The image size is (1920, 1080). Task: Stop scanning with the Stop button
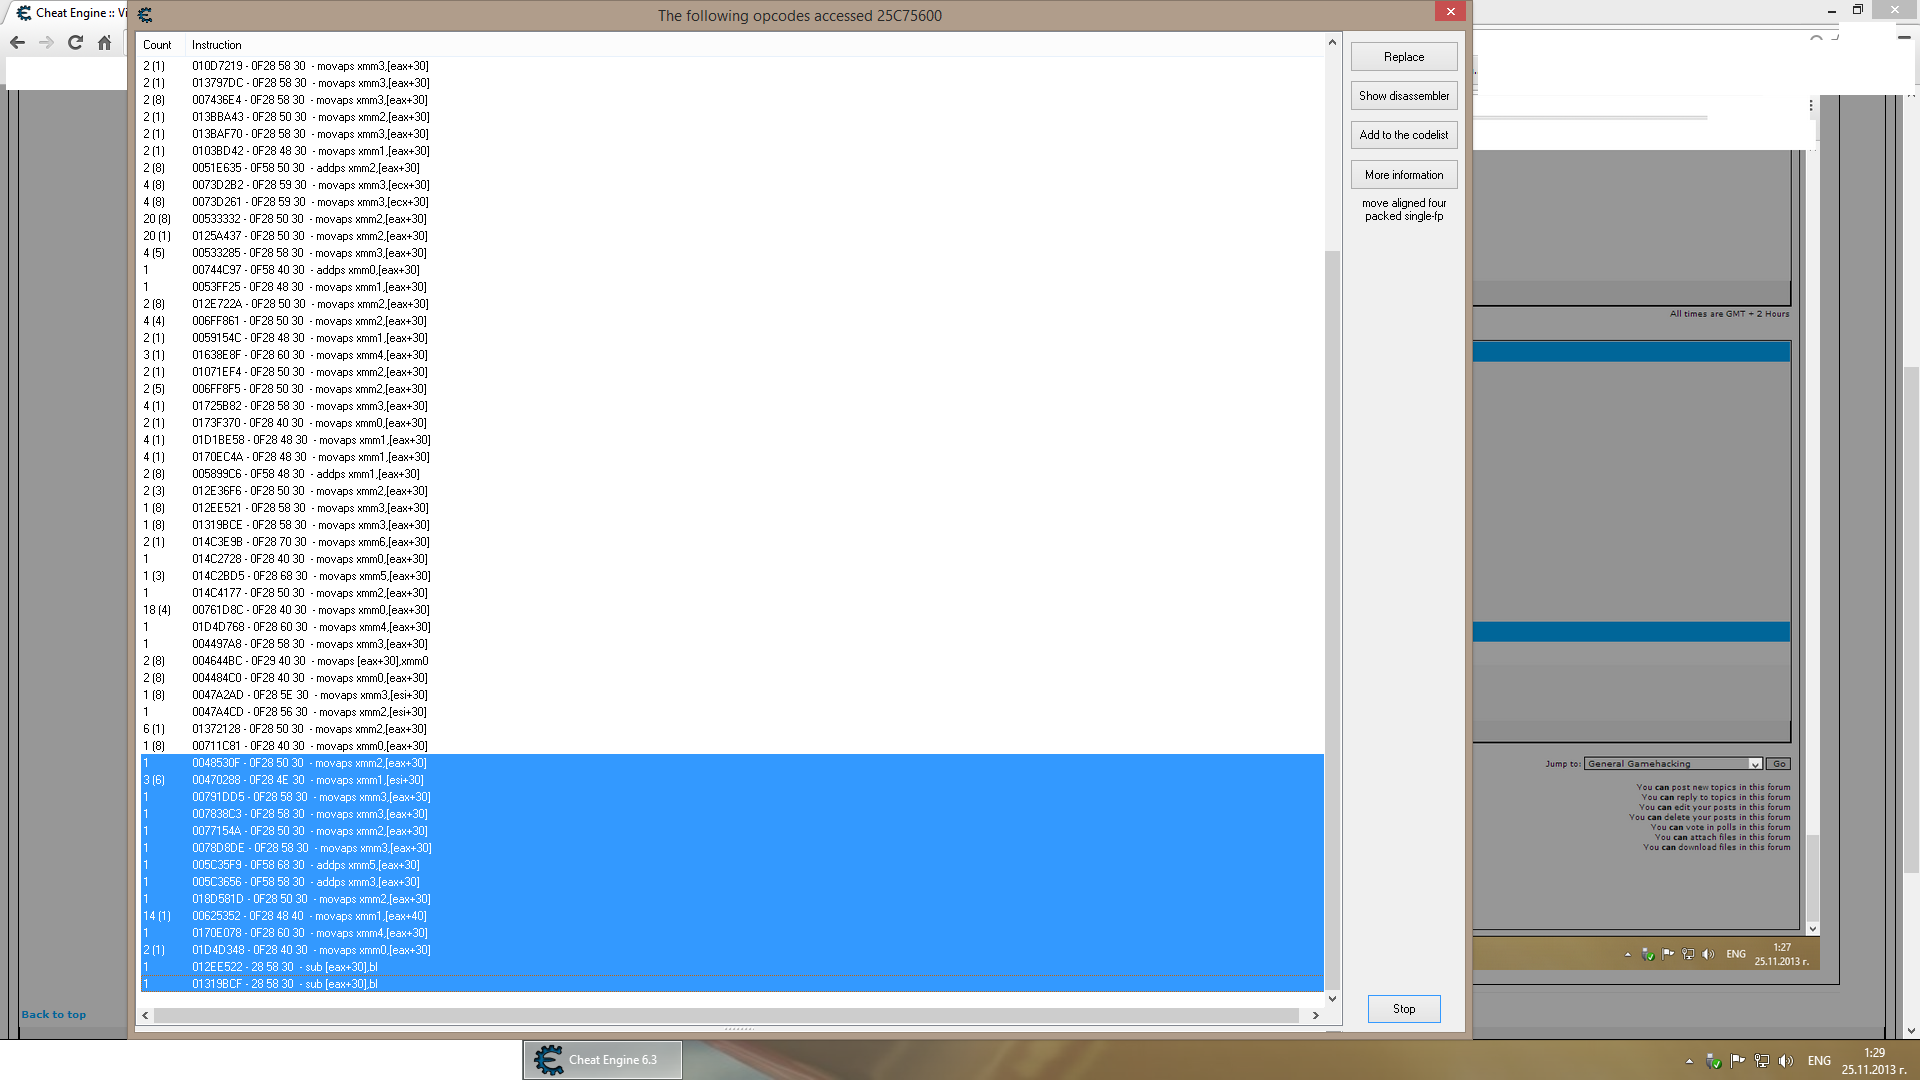[x=1403, y=1008]
